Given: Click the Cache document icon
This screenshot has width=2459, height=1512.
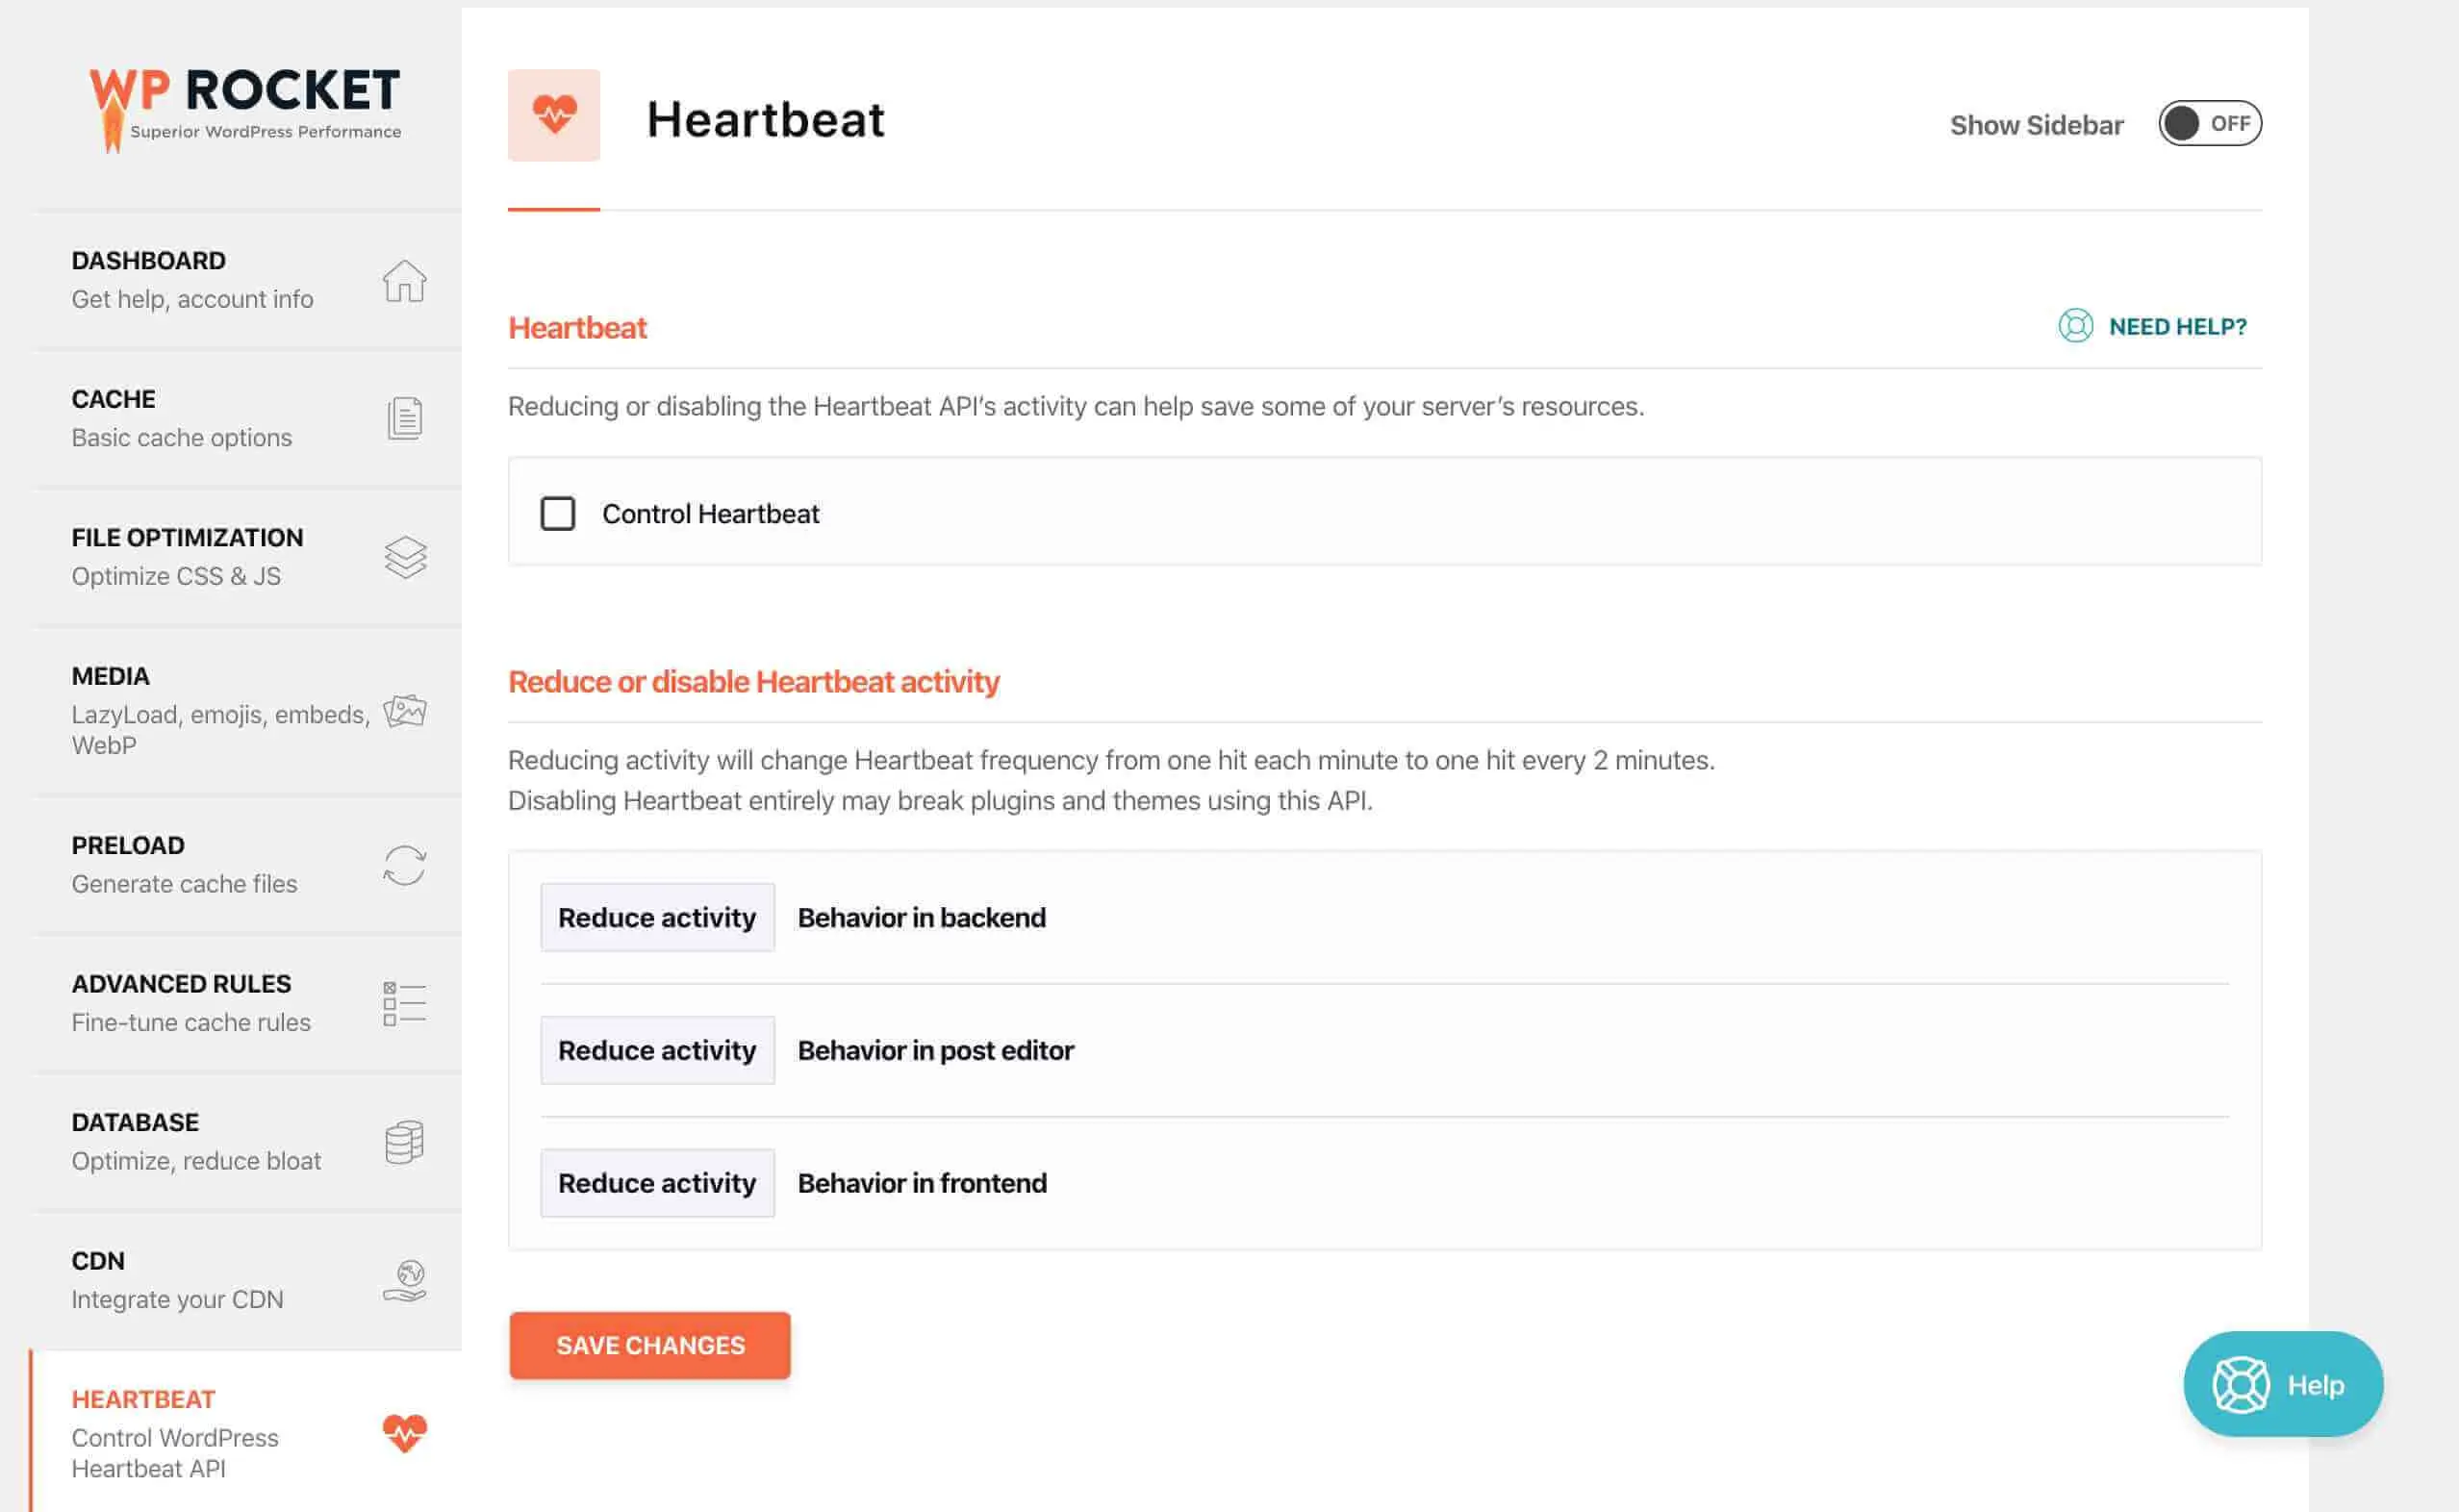Looking at the screenshot, I should (x=404, y=418).
